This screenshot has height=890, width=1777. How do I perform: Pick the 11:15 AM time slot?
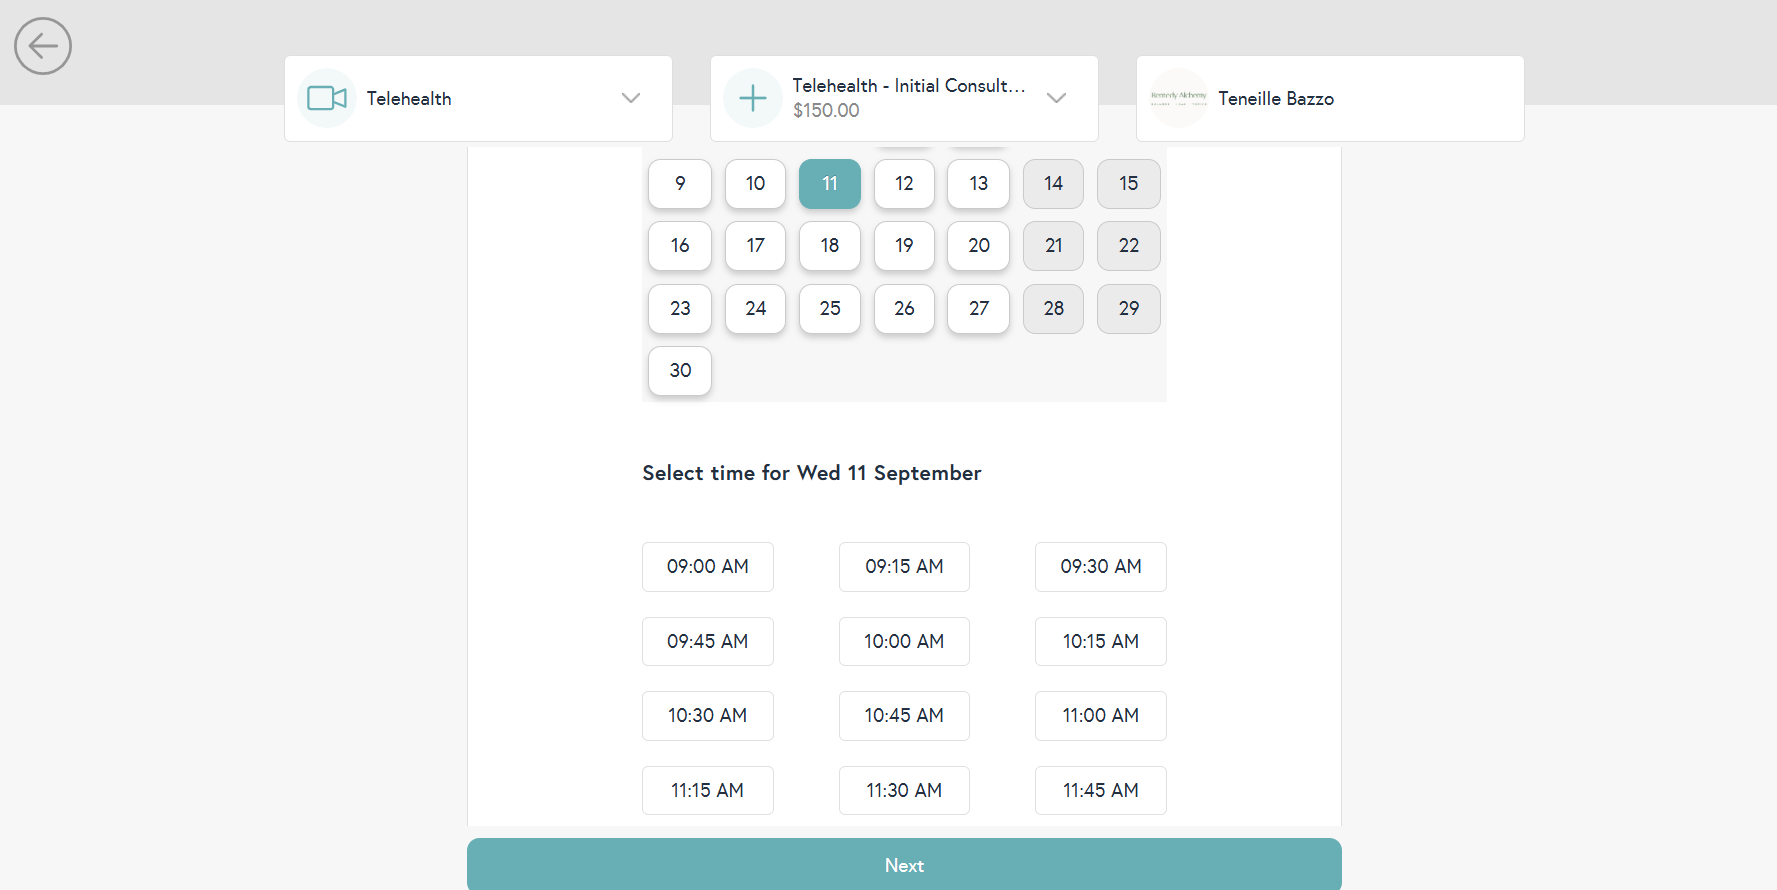(707, 791)
